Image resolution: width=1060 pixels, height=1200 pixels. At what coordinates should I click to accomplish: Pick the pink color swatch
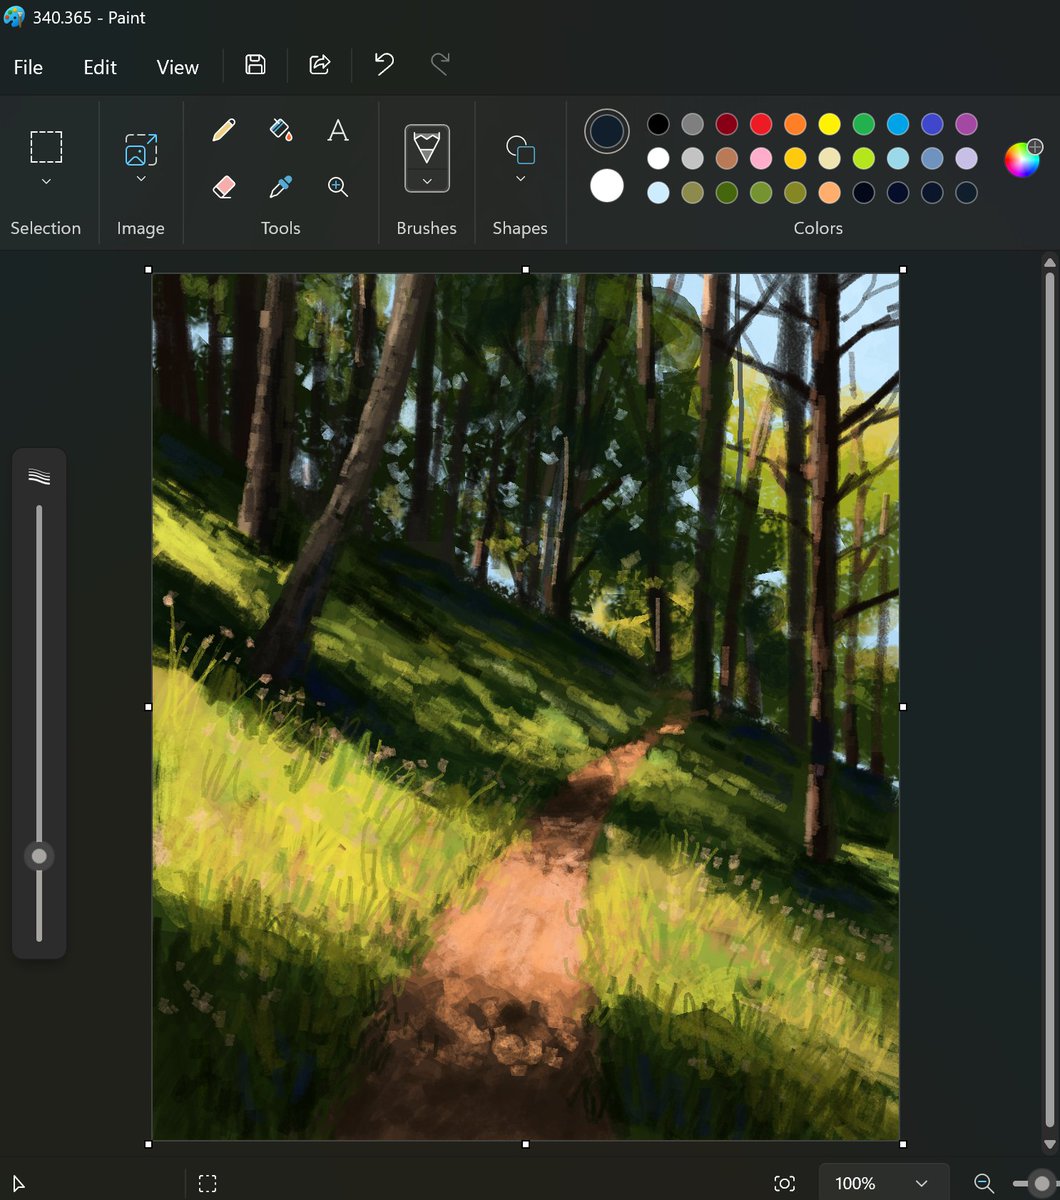pyautogui.click(x=761, y=158)
